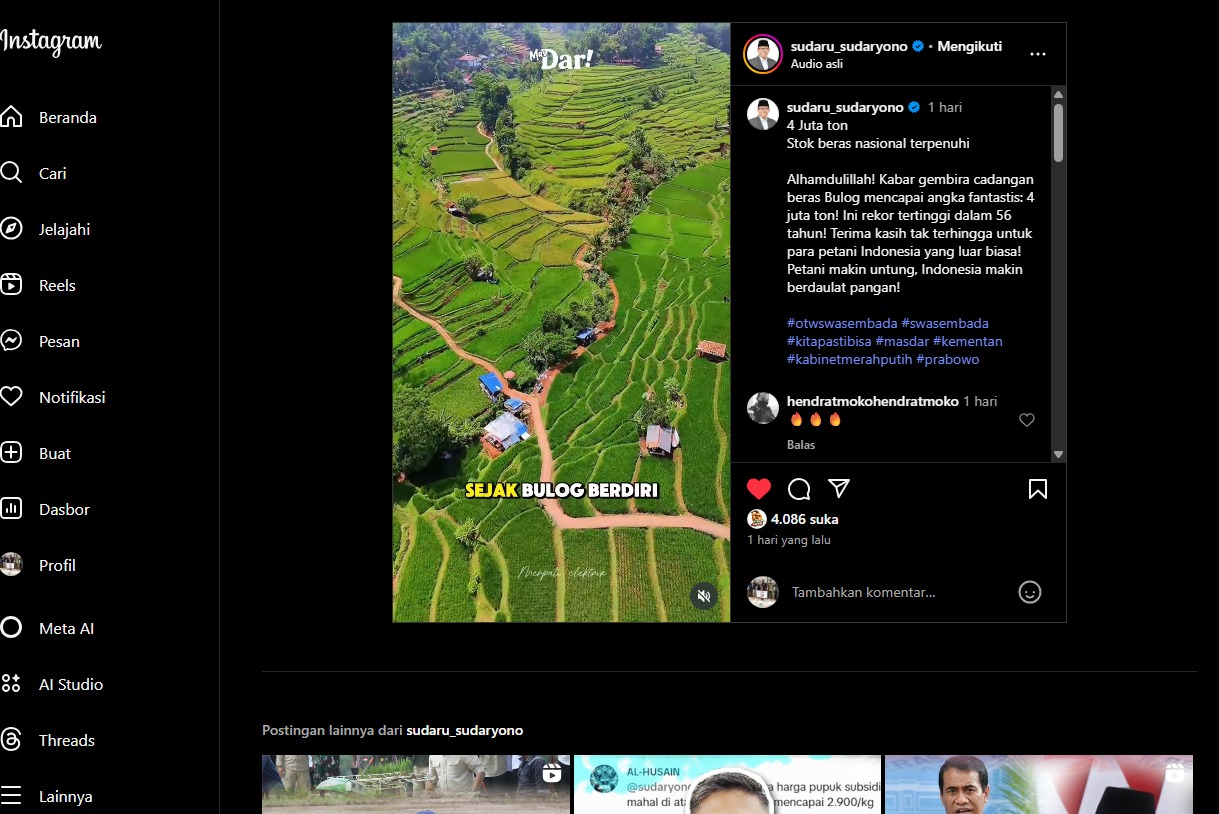
Task: Click the Cari magnifier icon
Action: point(11,173)
